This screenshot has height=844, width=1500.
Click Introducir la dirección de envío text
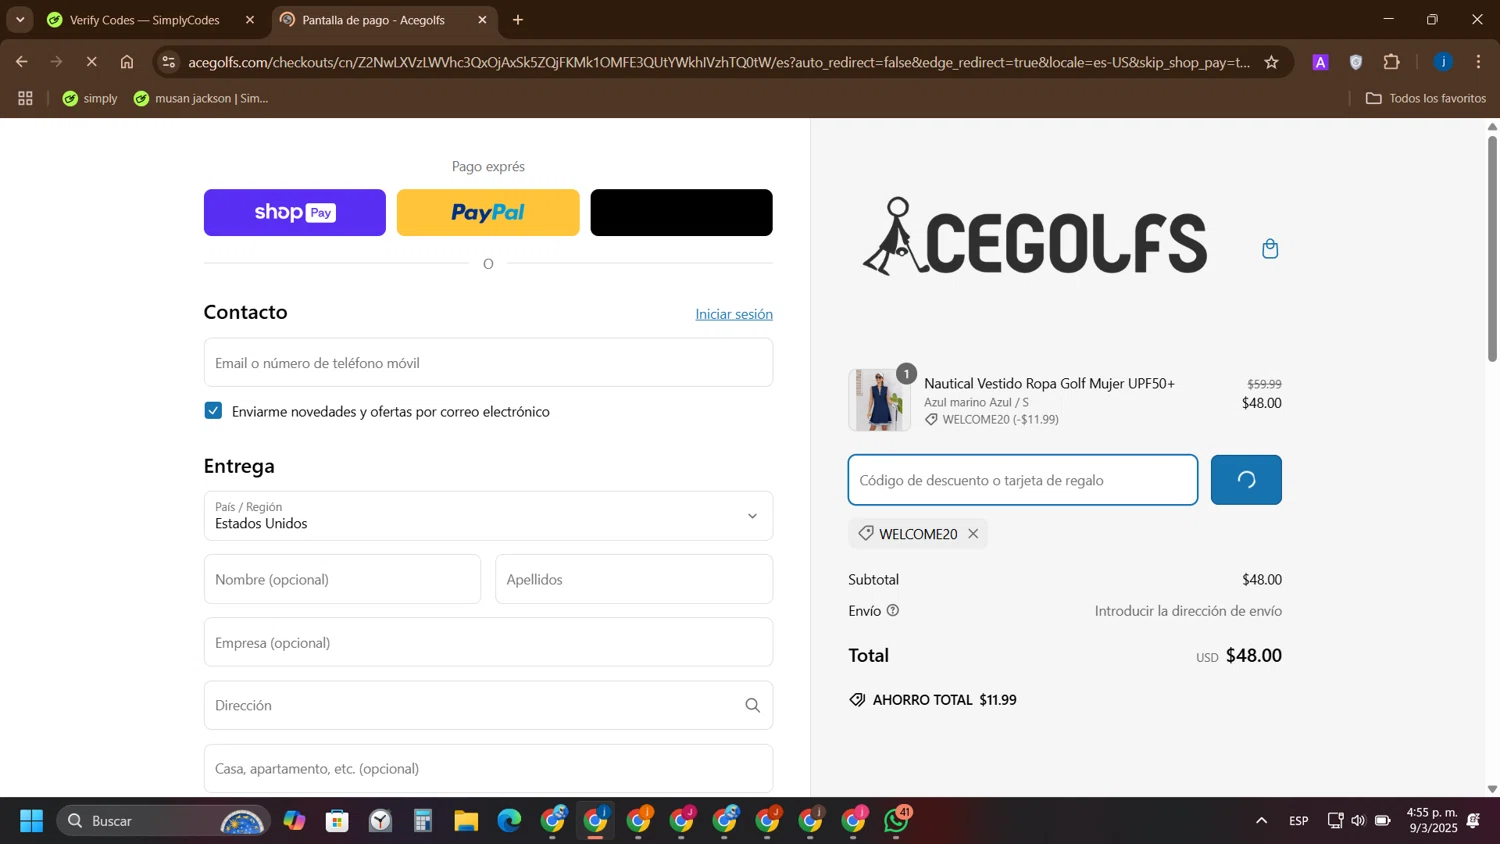(1188, 611)
